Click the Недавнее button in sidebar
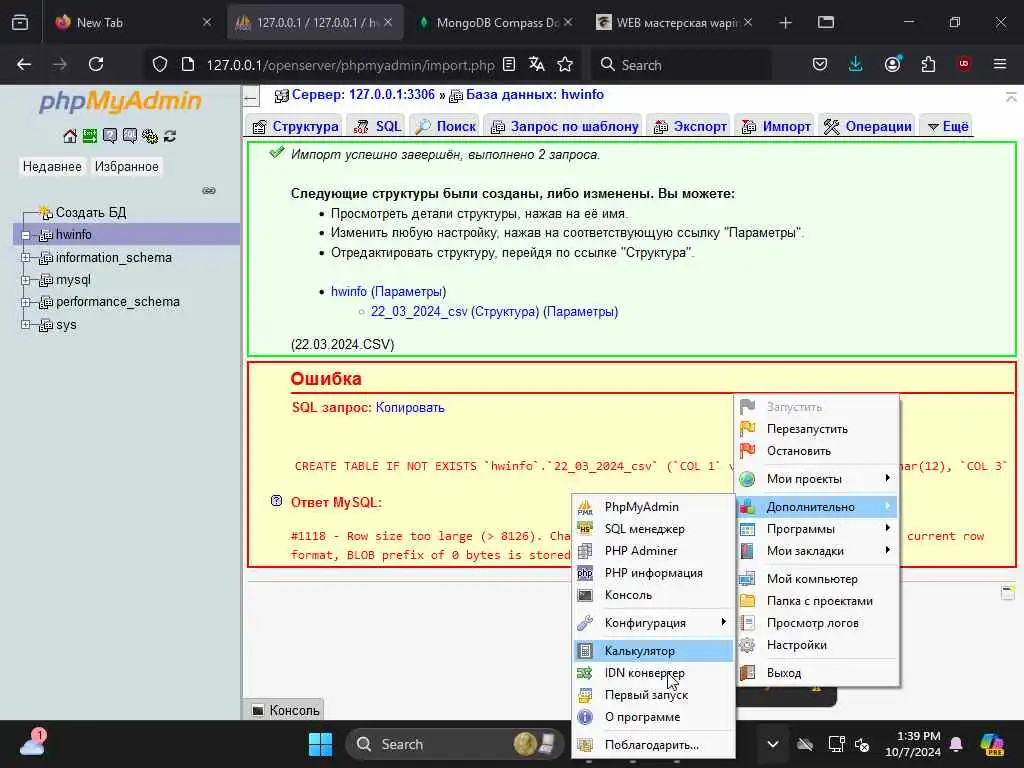 [52, 167]
